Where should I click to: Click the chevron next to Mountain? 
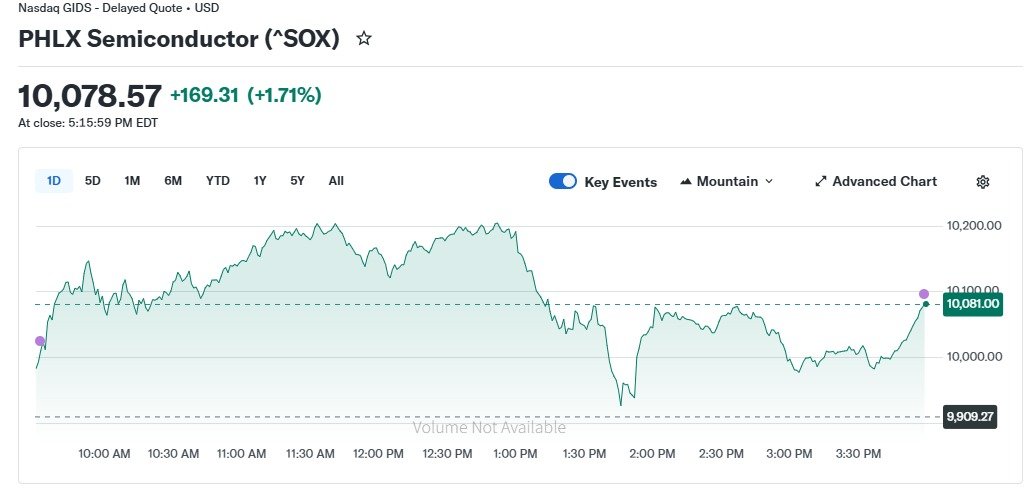768,181
